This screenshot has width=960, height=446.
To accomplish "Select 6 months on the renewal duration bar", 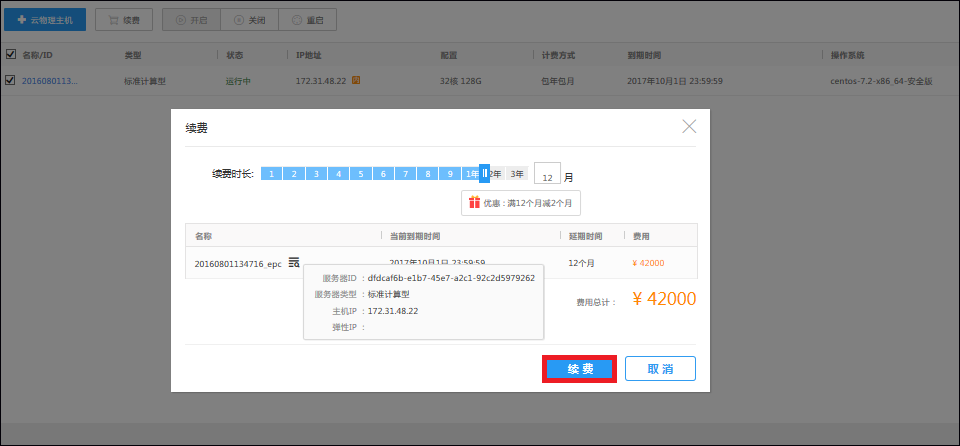I will [x=384, y=174].
